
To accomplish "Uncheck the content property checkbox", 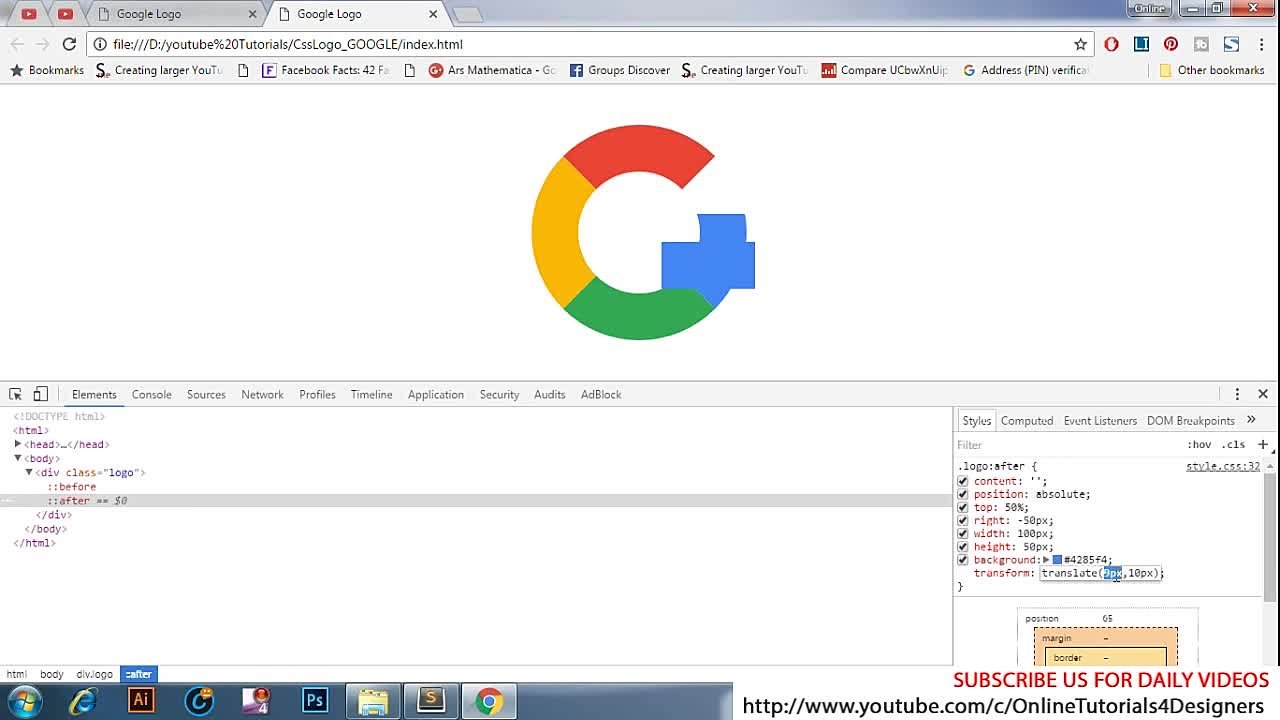I will click(963, 481).
